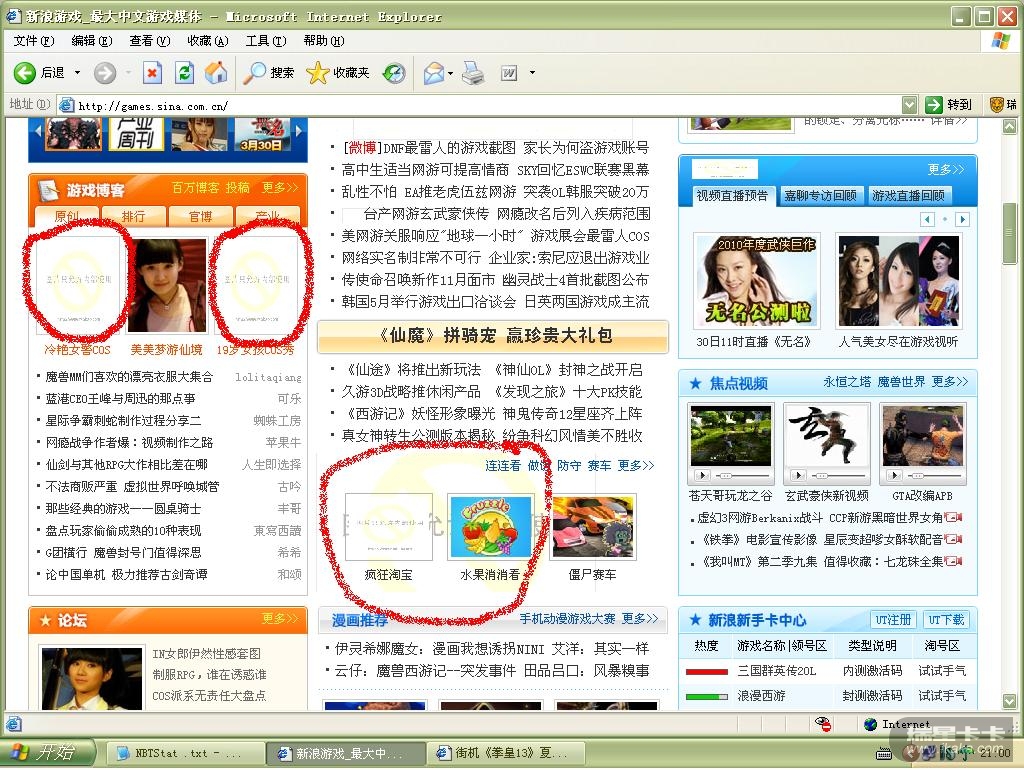Select the 排行 tab in 游戏博客
1024x770 pixels.
click(133, 216)
